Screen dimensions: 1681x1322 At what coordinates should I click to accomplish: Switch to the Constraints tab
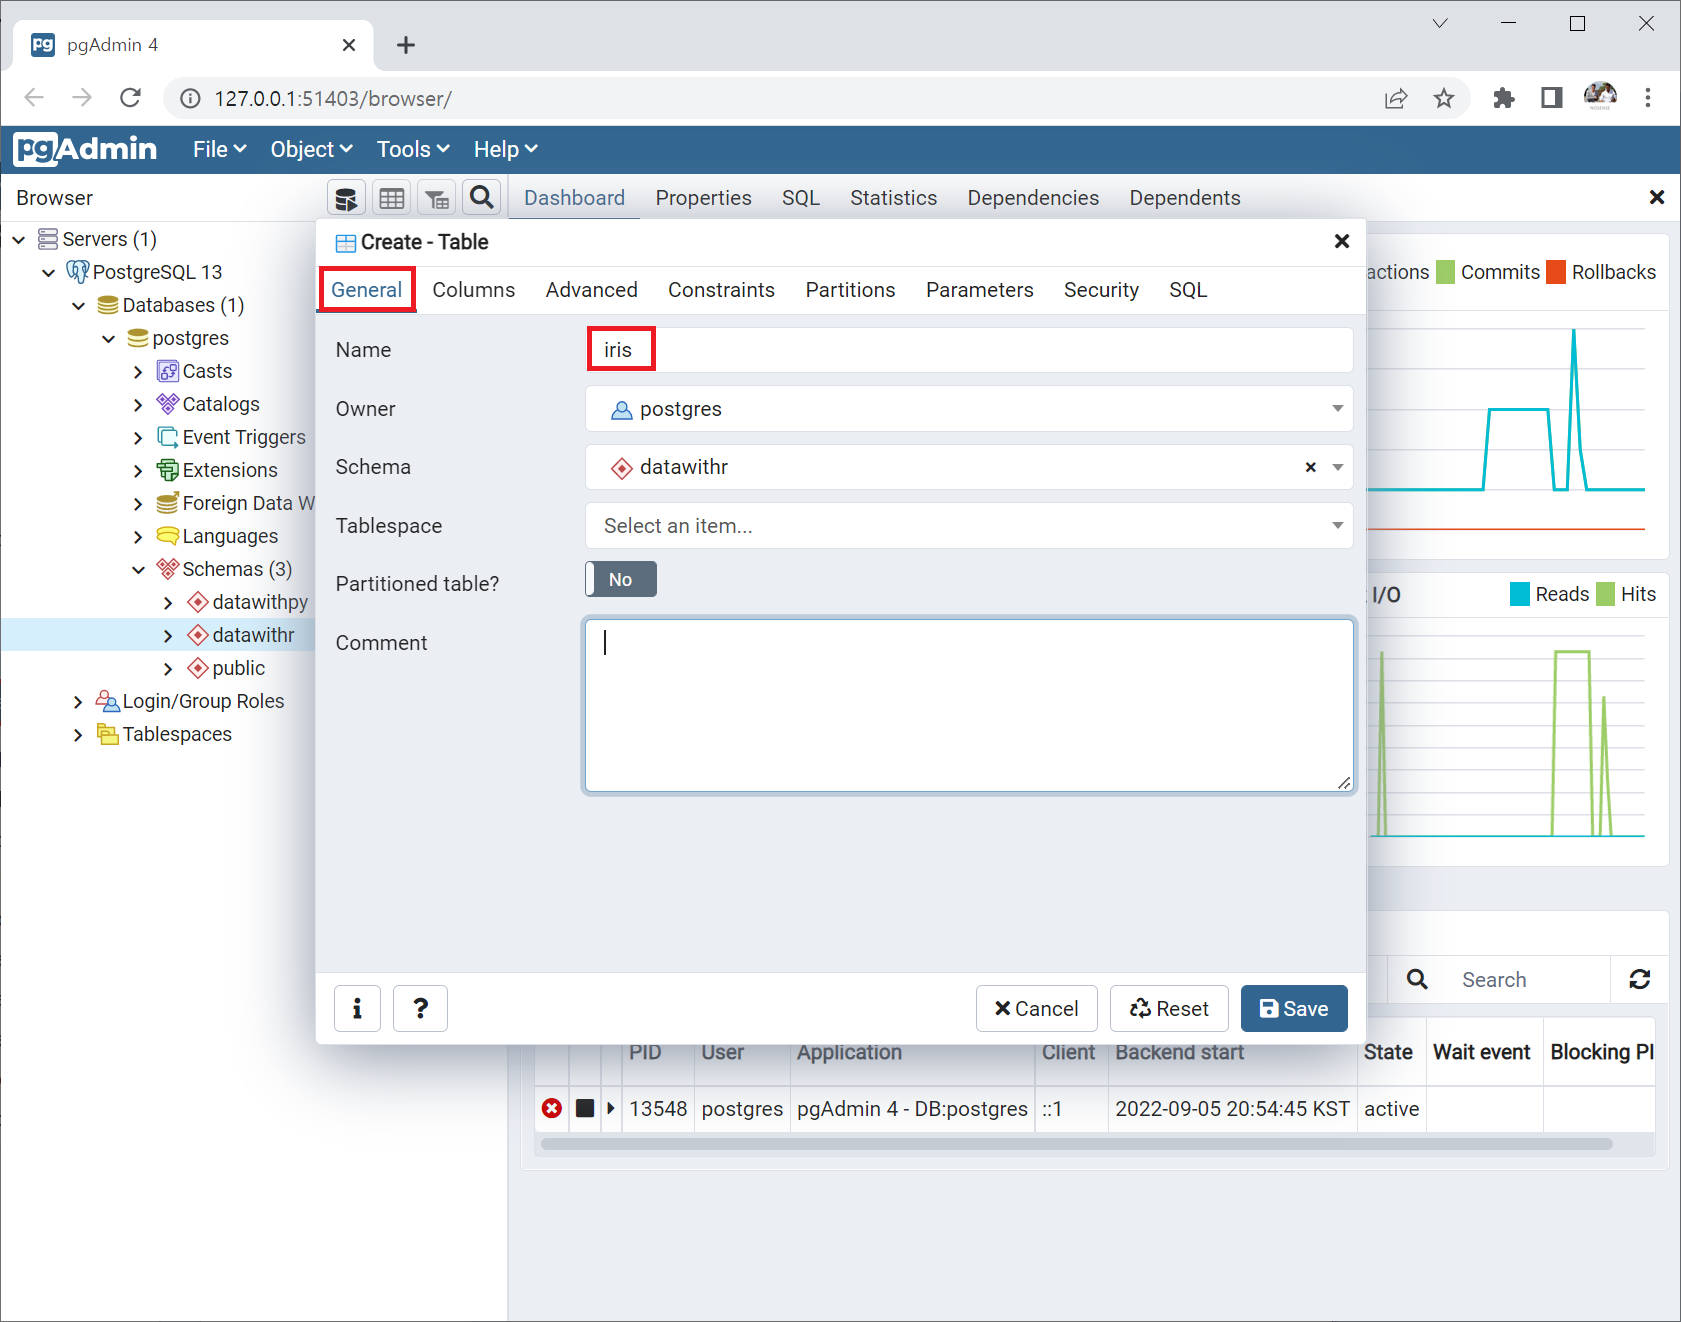(x=721, y=290)
